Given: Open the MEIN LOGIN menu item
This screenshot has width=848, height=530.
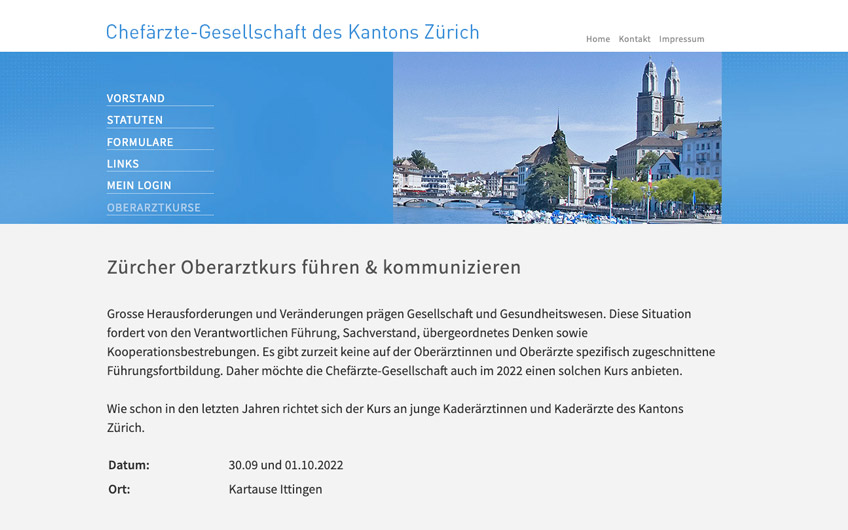Looking at the screenshot, I should click(x=139, y=186).
